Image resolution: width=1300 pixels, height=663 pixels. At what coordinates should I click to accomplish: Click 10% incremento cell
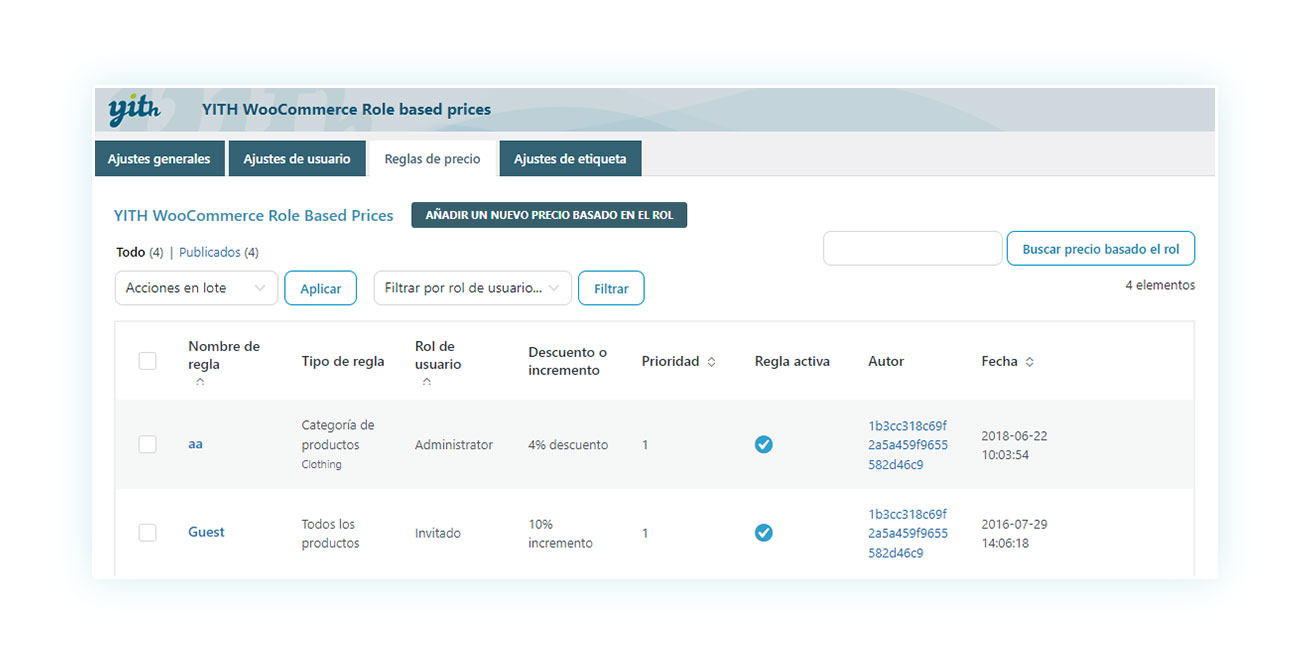click(x=560, y=534)
